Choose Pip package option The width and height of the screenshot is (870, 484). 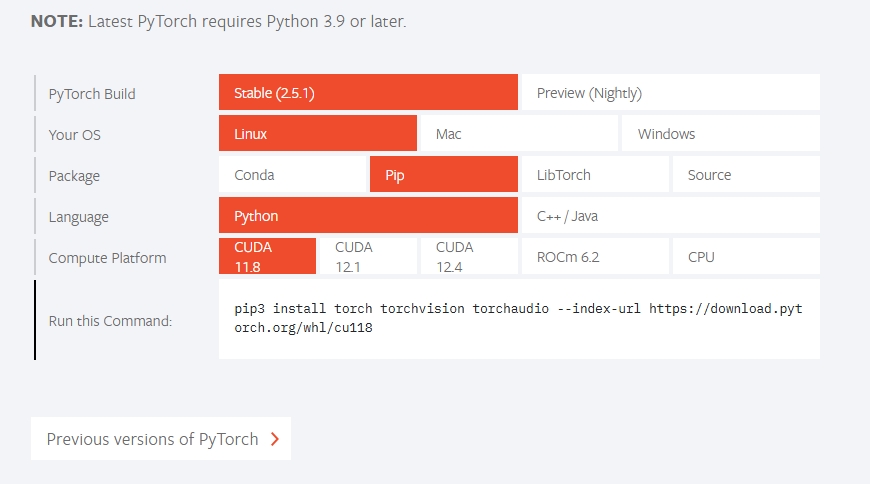pyautogui.click(x=443, y=175)
